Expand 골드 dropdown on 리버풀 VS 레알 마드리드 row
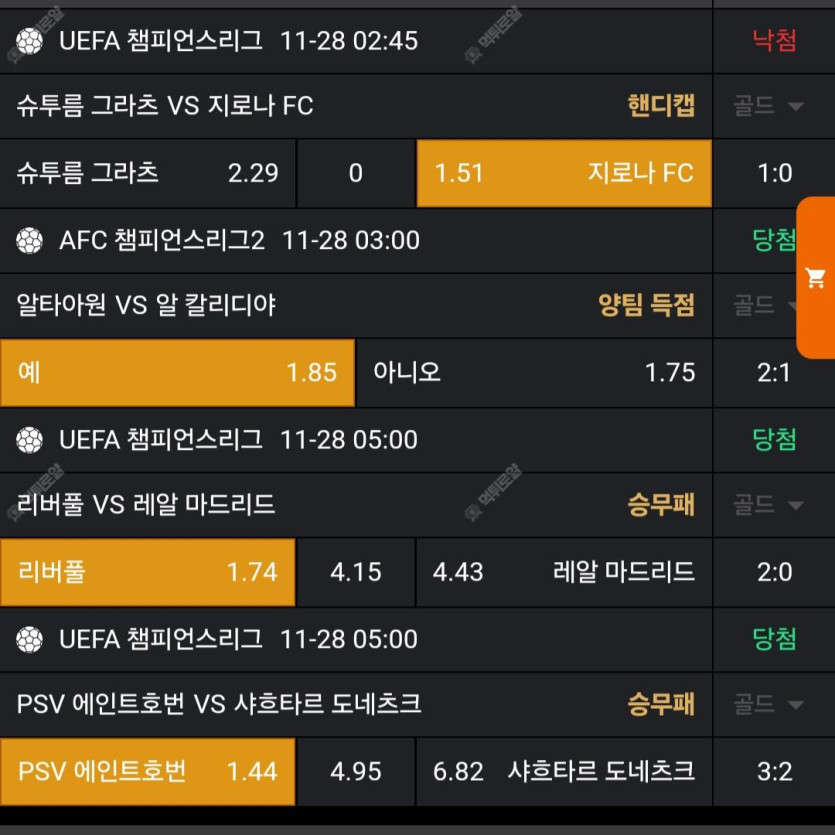 [x=768, y=505]
